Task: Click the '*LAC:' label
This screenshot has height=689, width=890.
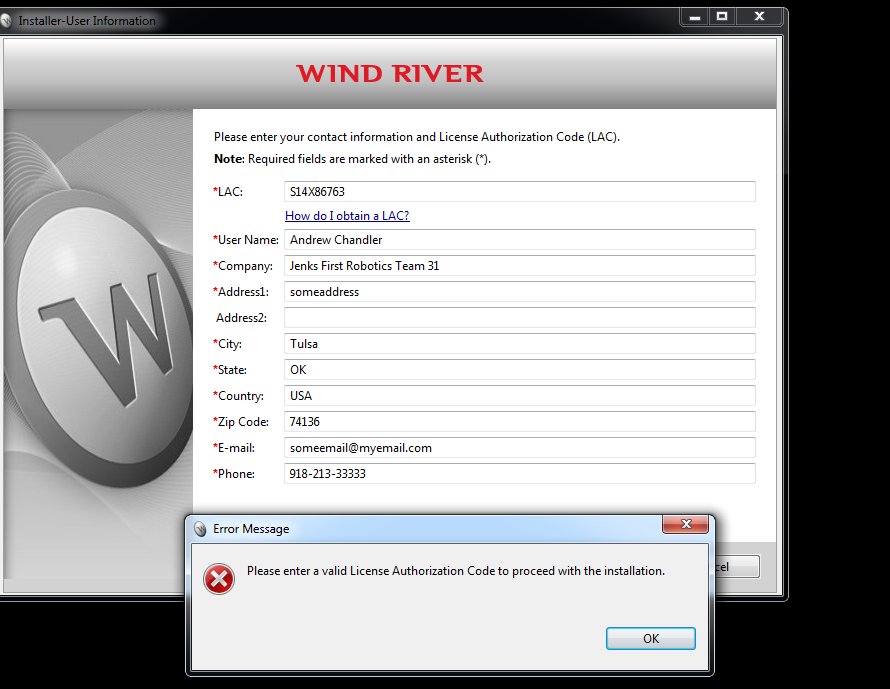Action: (x=228, y=192)
